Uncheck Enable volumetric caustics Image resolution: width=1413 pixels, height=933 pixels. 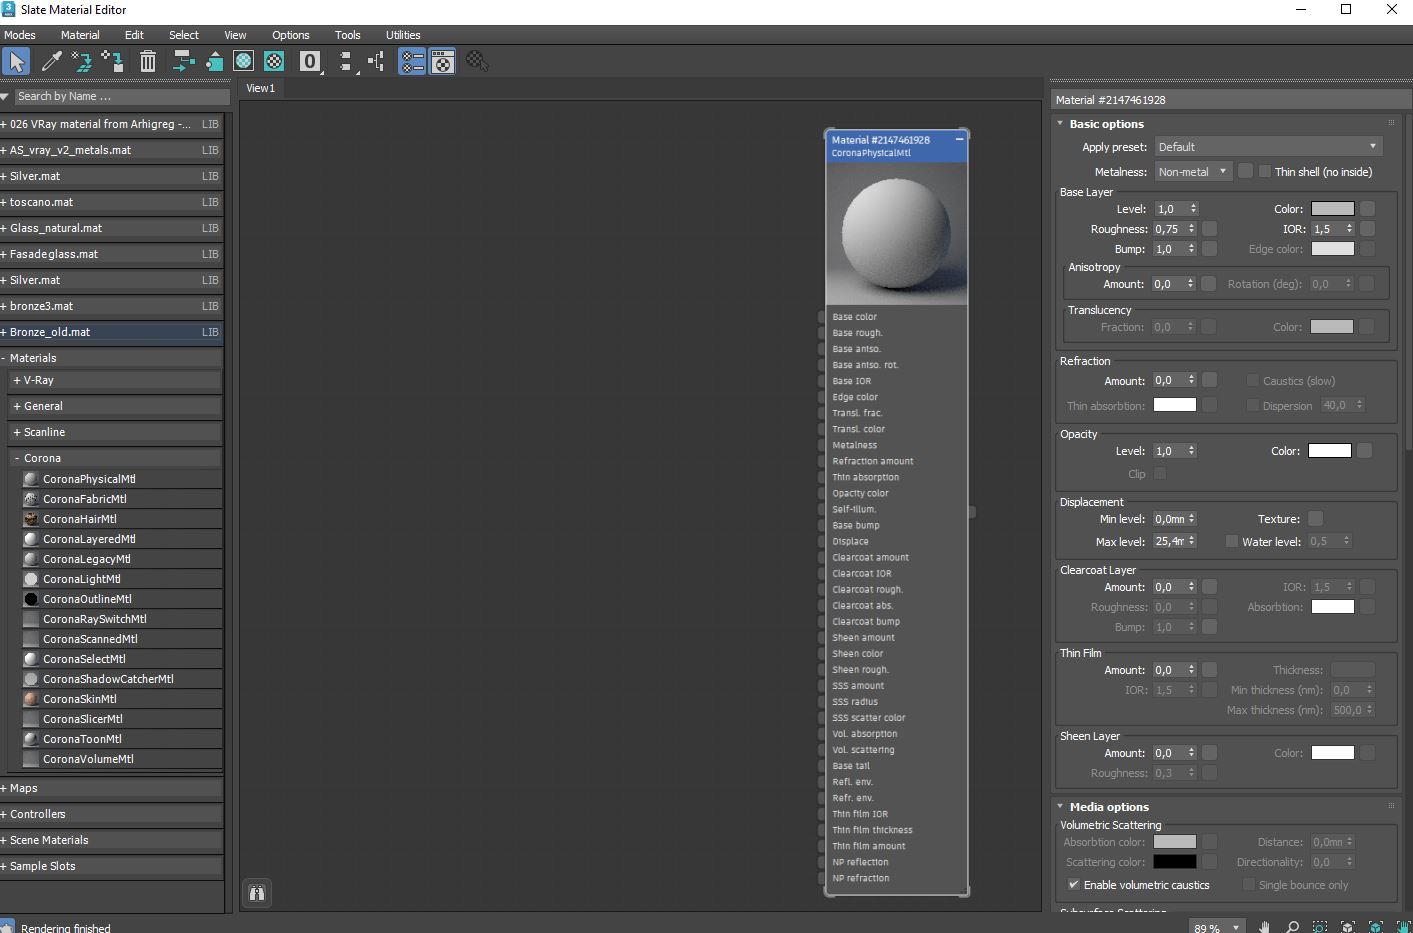[x=1074, y=885]
